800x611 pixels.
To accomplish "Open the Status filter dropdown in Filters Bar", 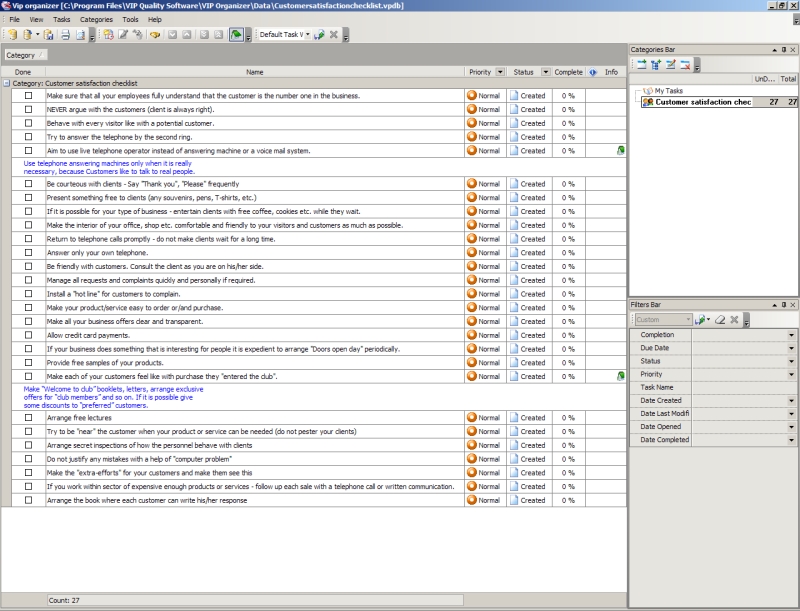I will click(x=791, y=361).
